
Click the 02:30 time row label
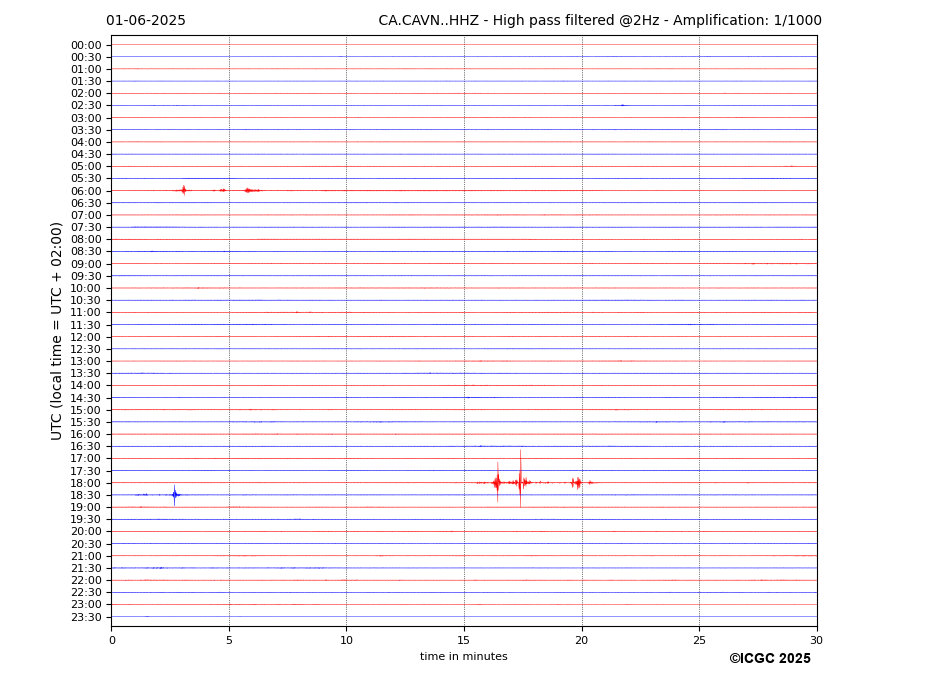pyautogui.click(x=86, y=106)
